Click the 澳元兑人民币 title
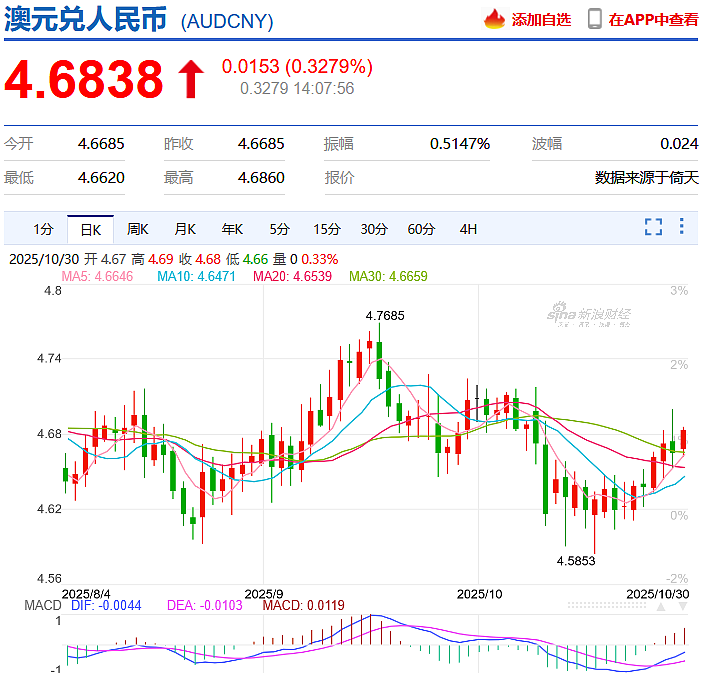Viewport: 716px width, 673px height. pos(85,19)
